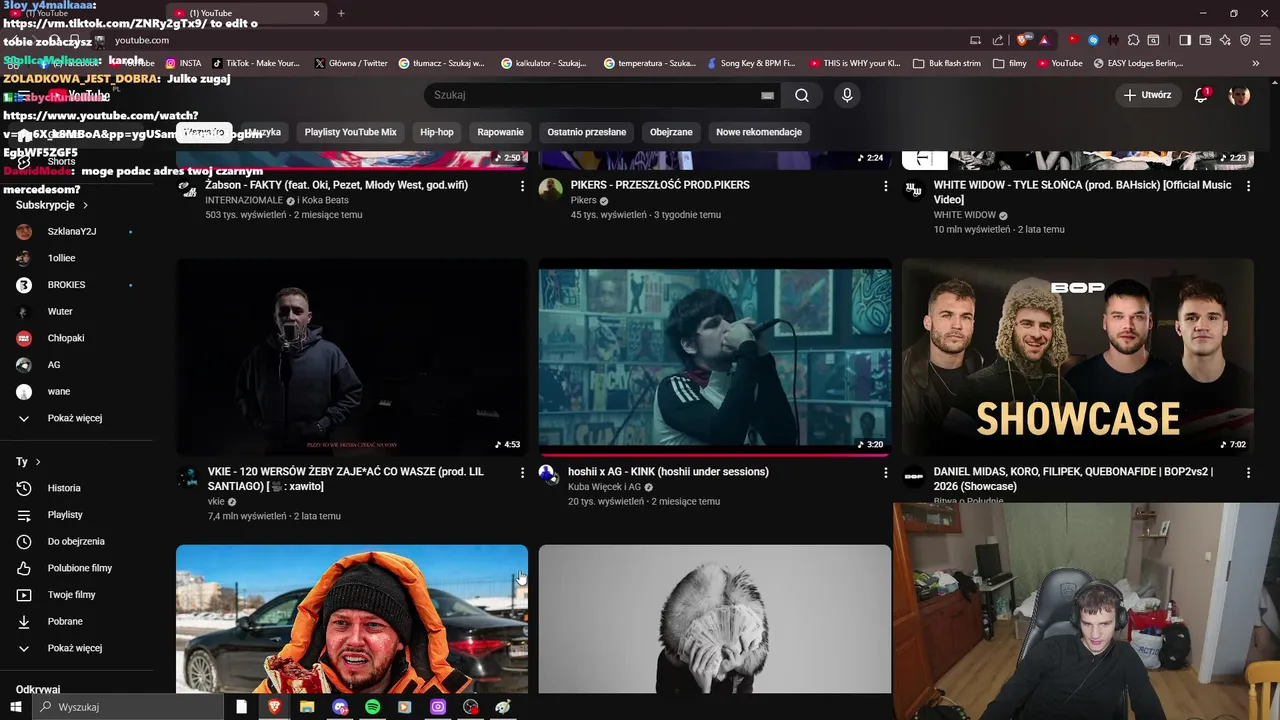The width and height of the screenshot is (1280, 720).
Task: Expand Pokaż więcej under subscriptions
Action: [76, 418]
